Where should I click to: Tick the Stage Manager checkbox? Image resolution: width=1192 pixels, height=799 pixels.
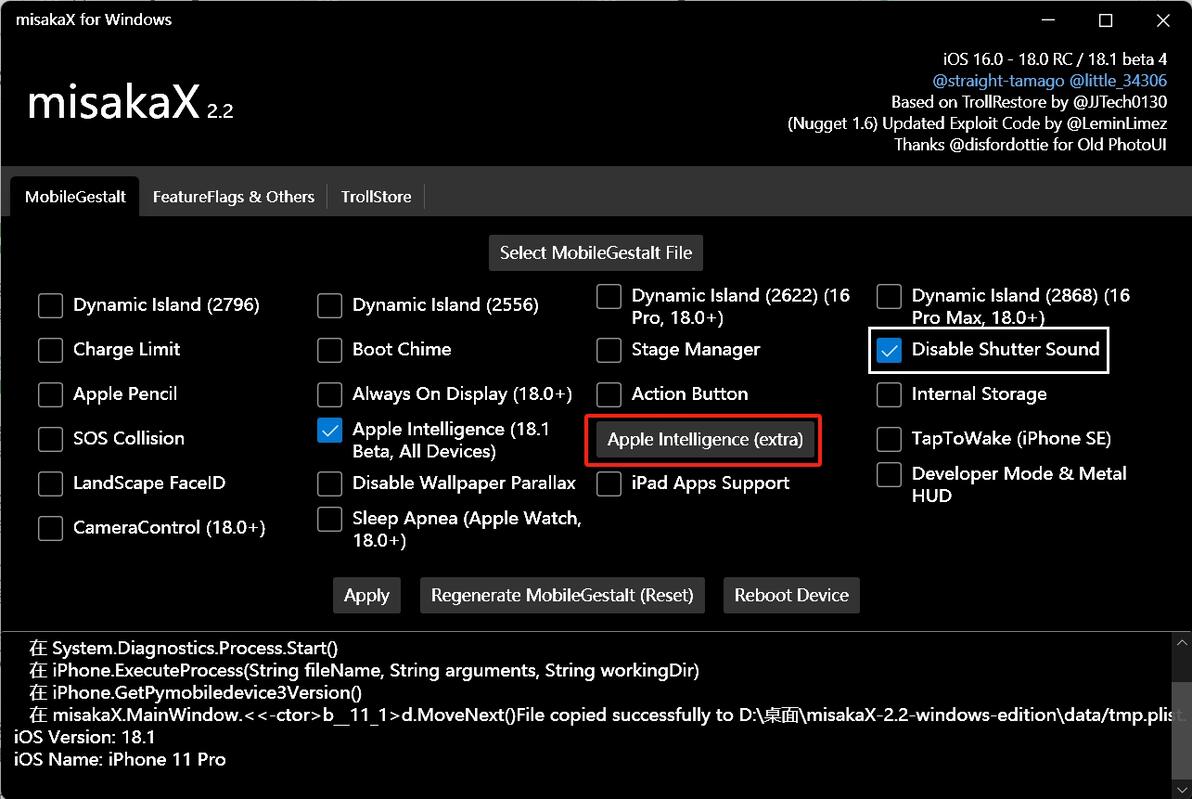click(x=609, y=350)
